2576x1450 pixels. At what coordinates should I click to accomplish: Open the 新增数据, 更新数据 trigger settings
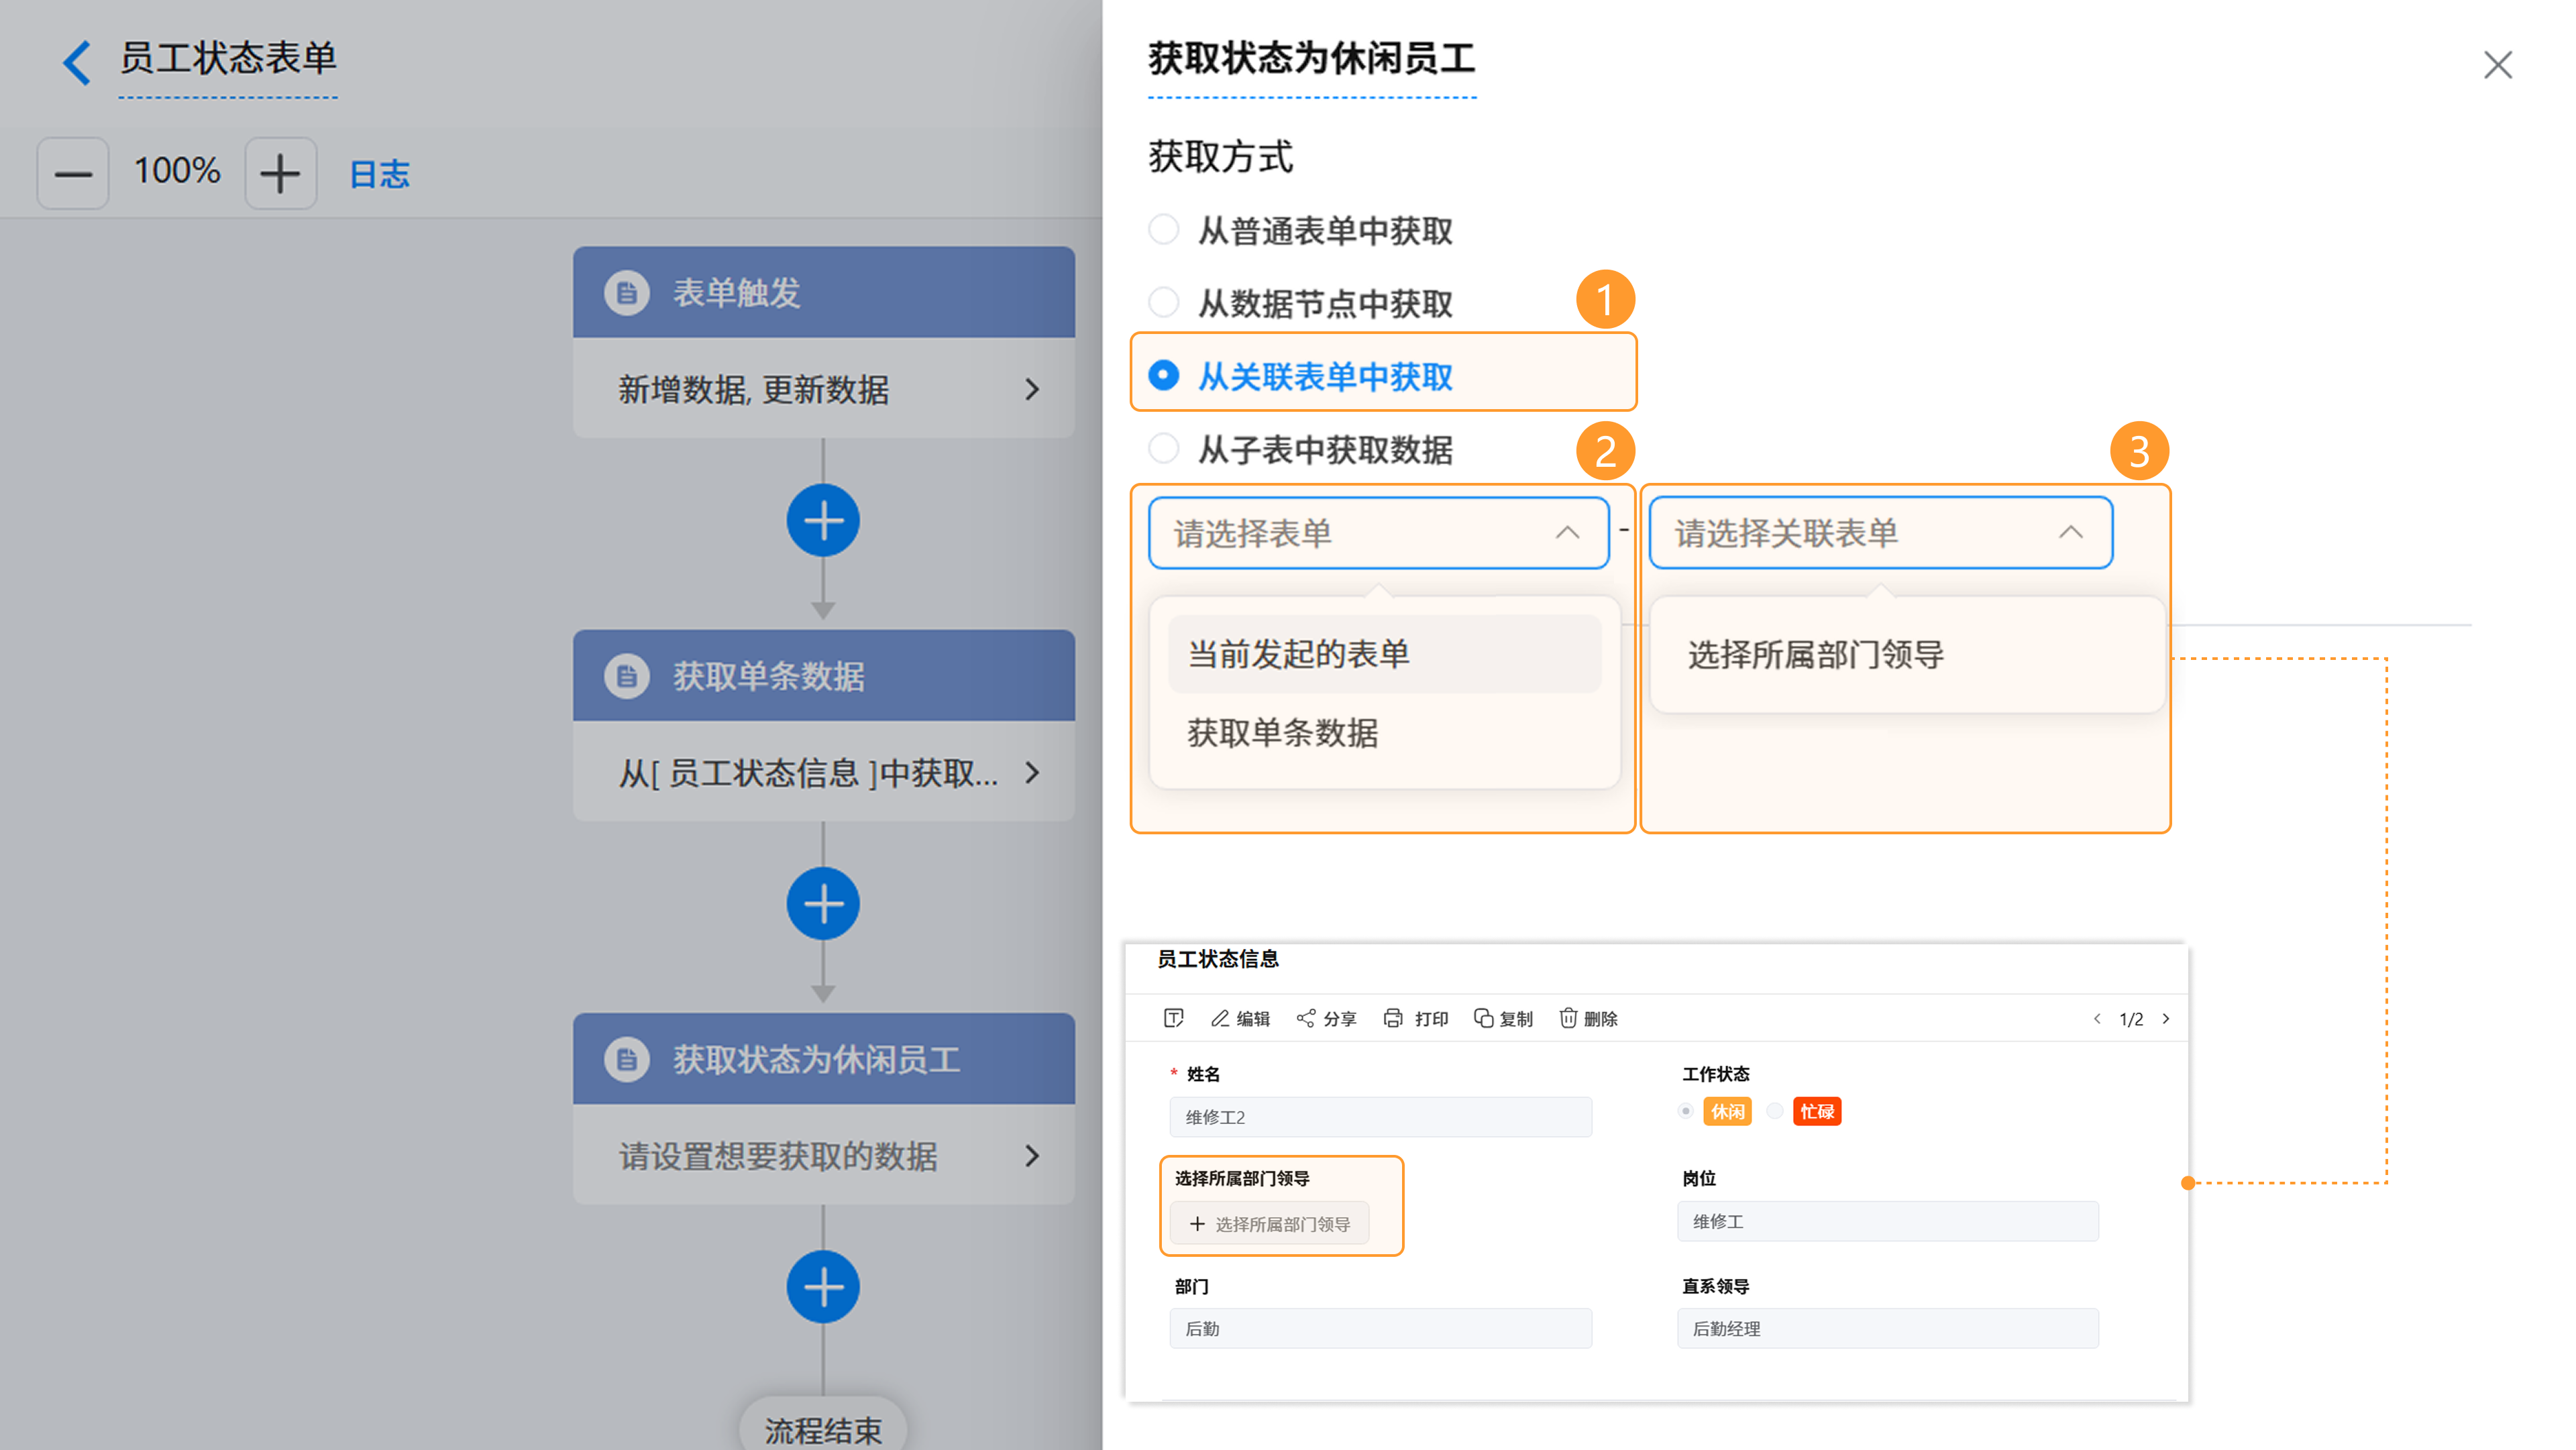pos(823,389)
